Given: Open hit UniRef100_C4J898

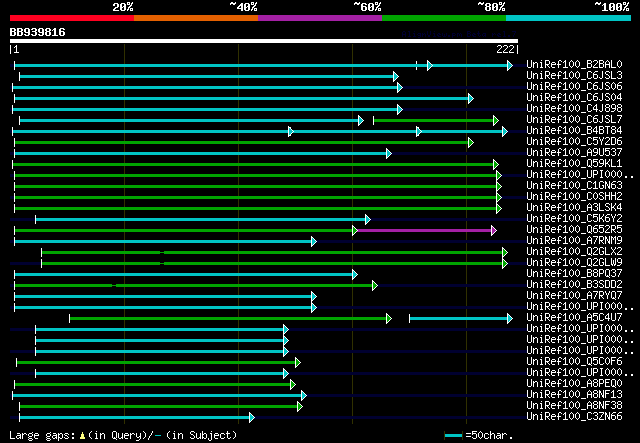Looking at the screenshot, I should click(574, 109).
